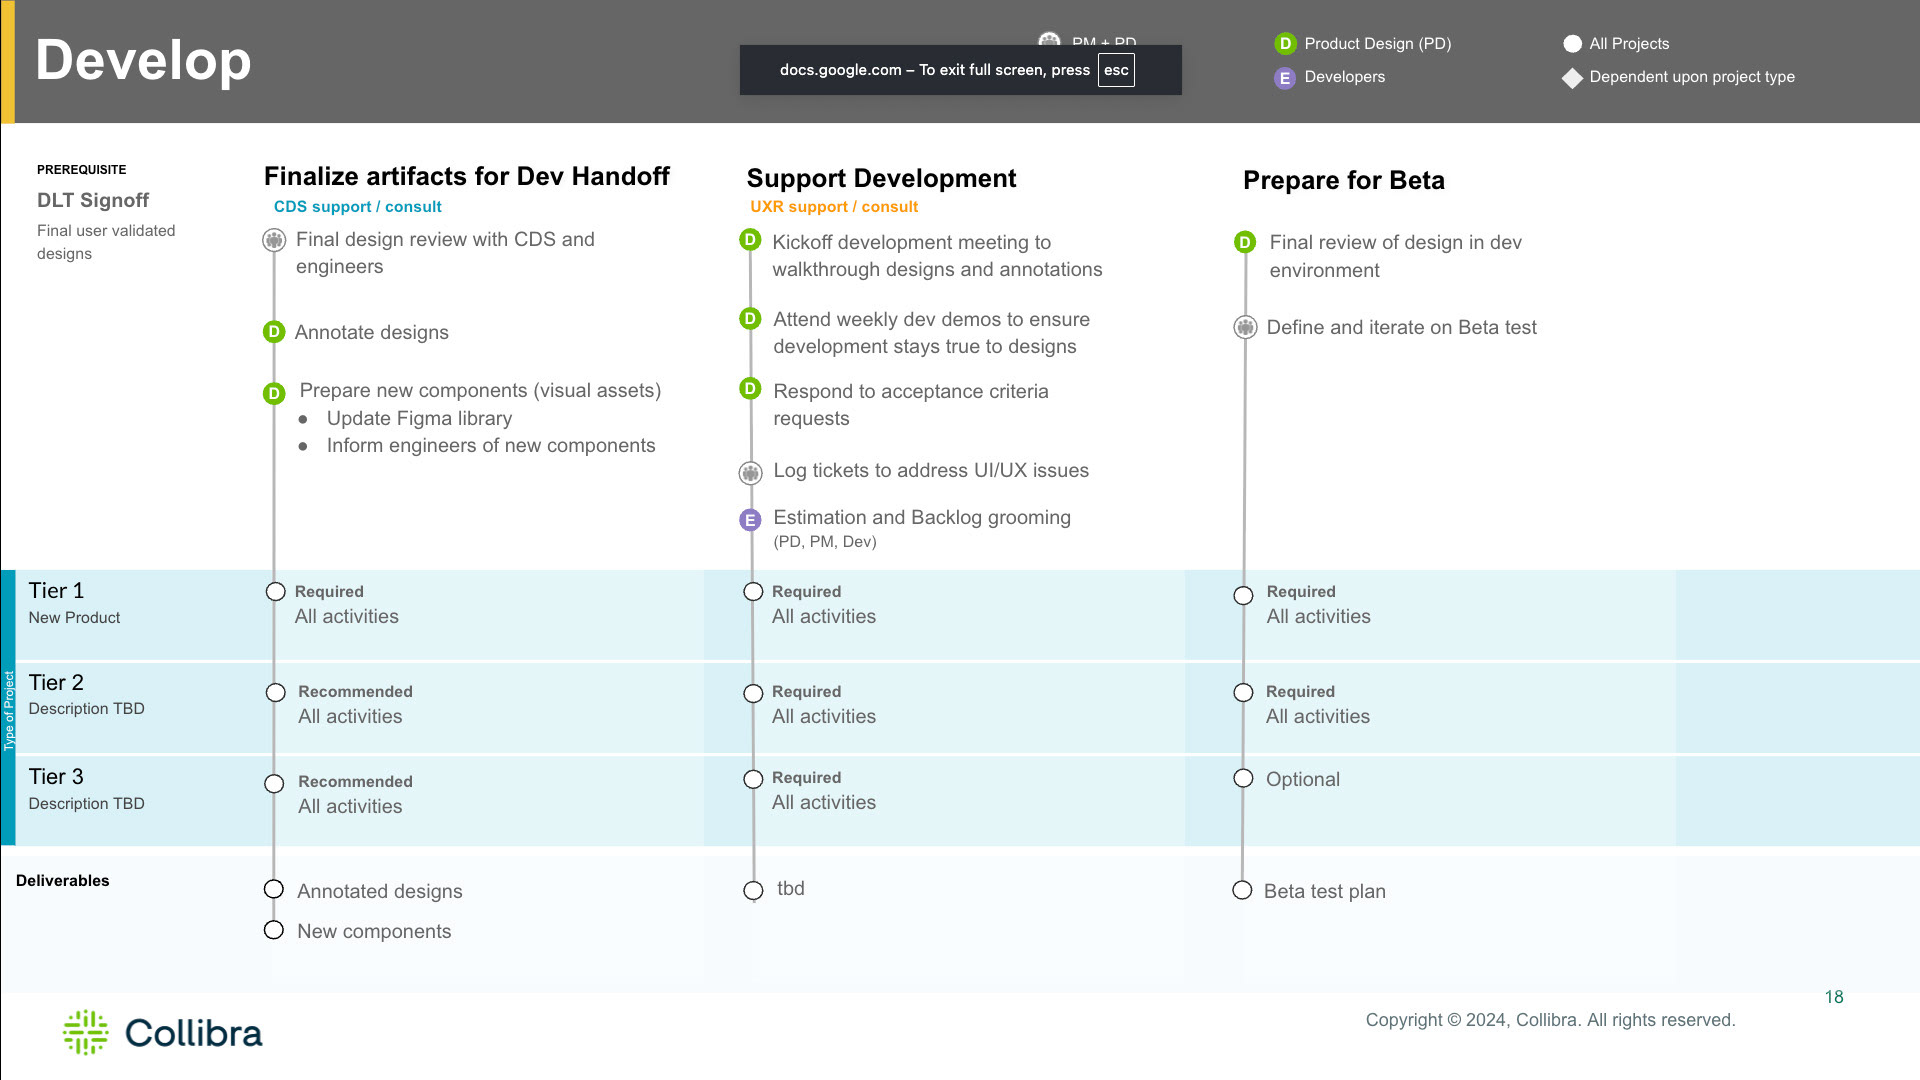Image resolution: width=1920 pixels, height=1080 pixels.
Task: Click the group icon beside Define and iterate on Beta test
Action: click(1245, 327)
